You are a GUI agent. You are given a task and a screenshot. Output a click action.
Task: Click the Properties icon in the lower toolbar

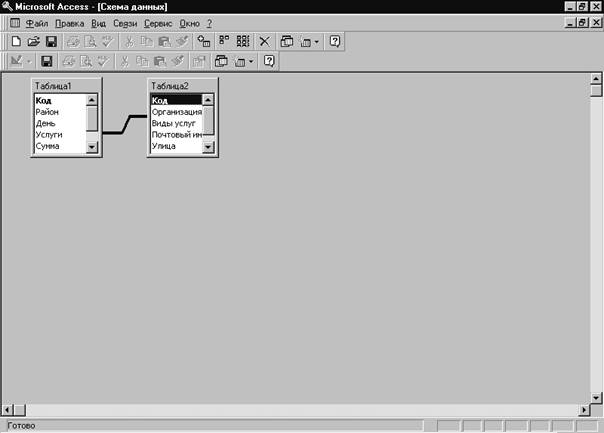click(x=199, y=61)
